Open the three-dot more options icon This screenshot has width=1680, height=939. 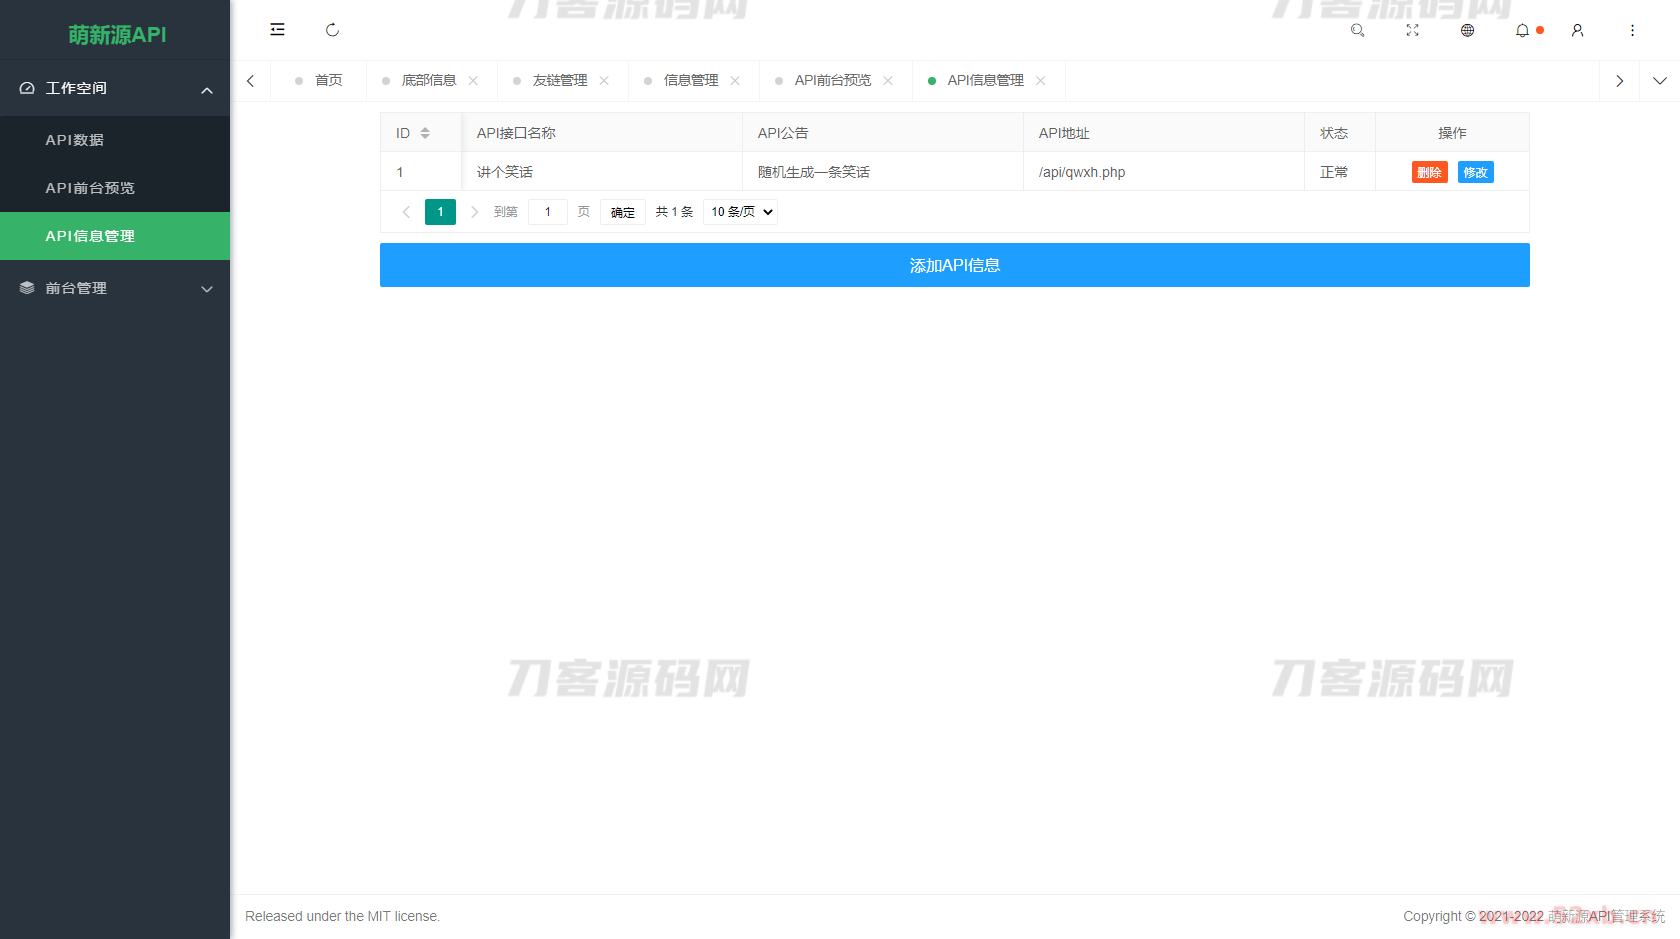[1632, 30]
